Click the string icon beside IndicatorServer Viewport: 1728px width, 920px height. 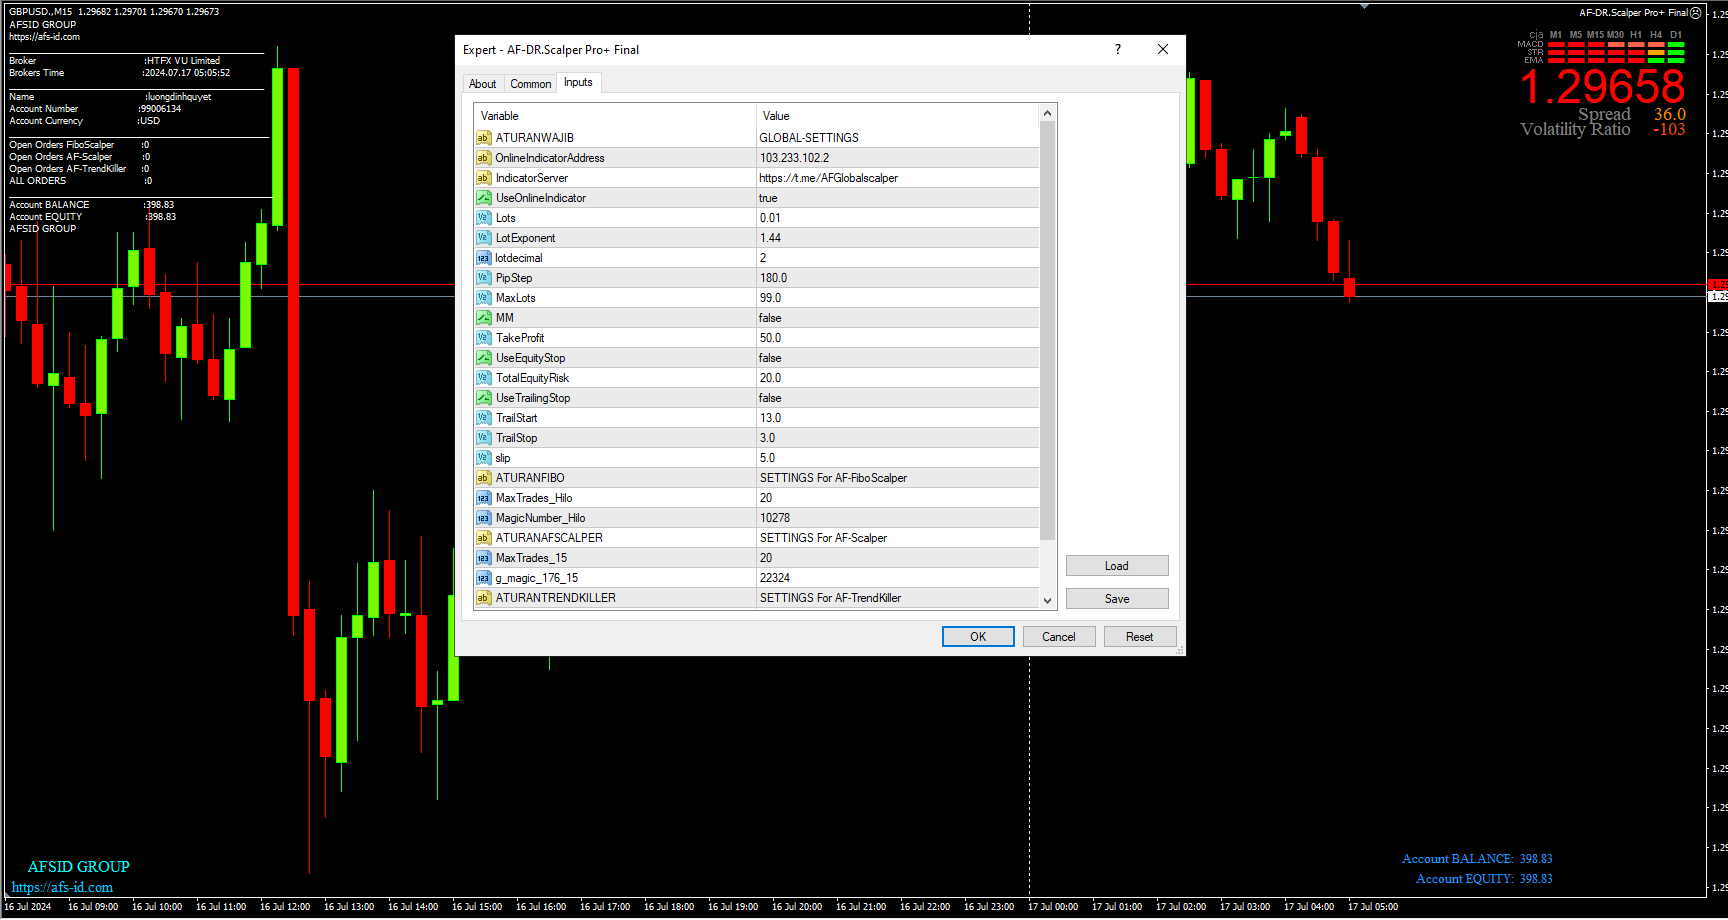483,178
